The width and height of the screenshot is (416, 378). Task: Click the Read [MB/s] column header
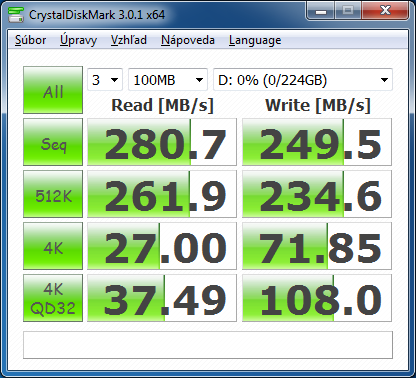click(x=162, y=105)
